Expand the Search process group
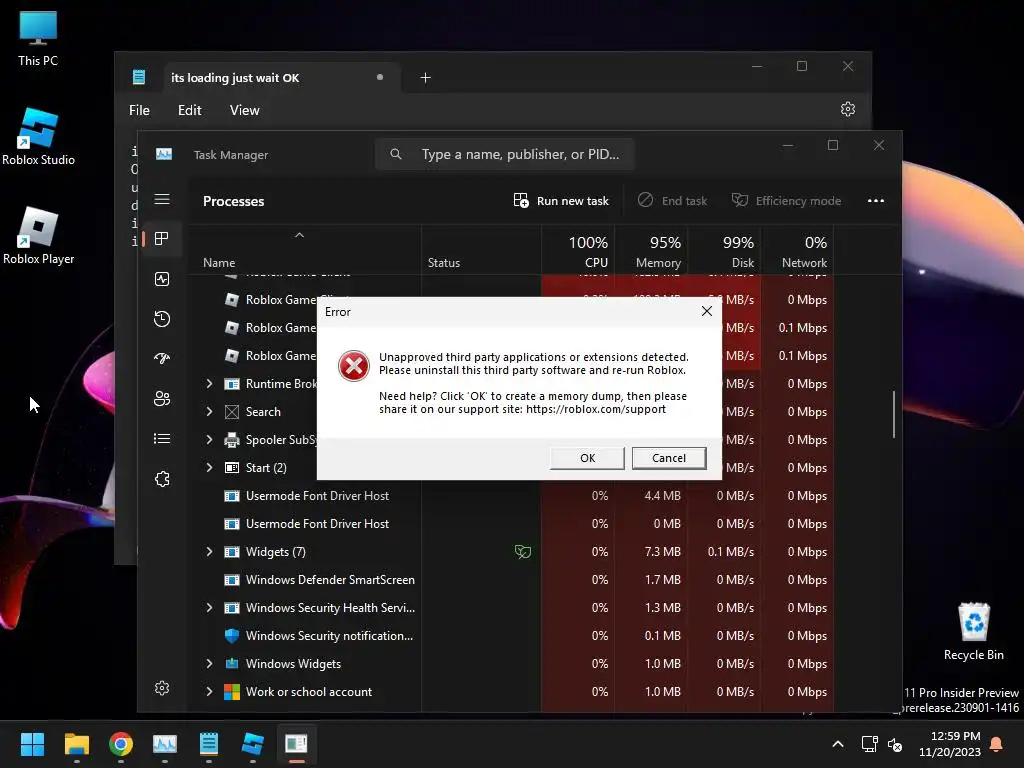 (209, 411)
